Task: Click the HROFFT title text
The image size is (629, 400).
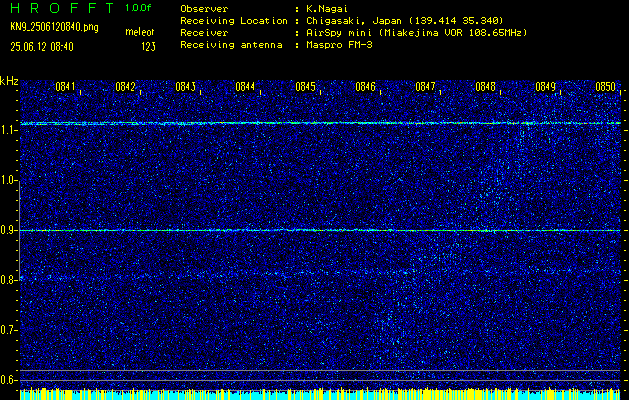Action: click(x=63, y=8)
